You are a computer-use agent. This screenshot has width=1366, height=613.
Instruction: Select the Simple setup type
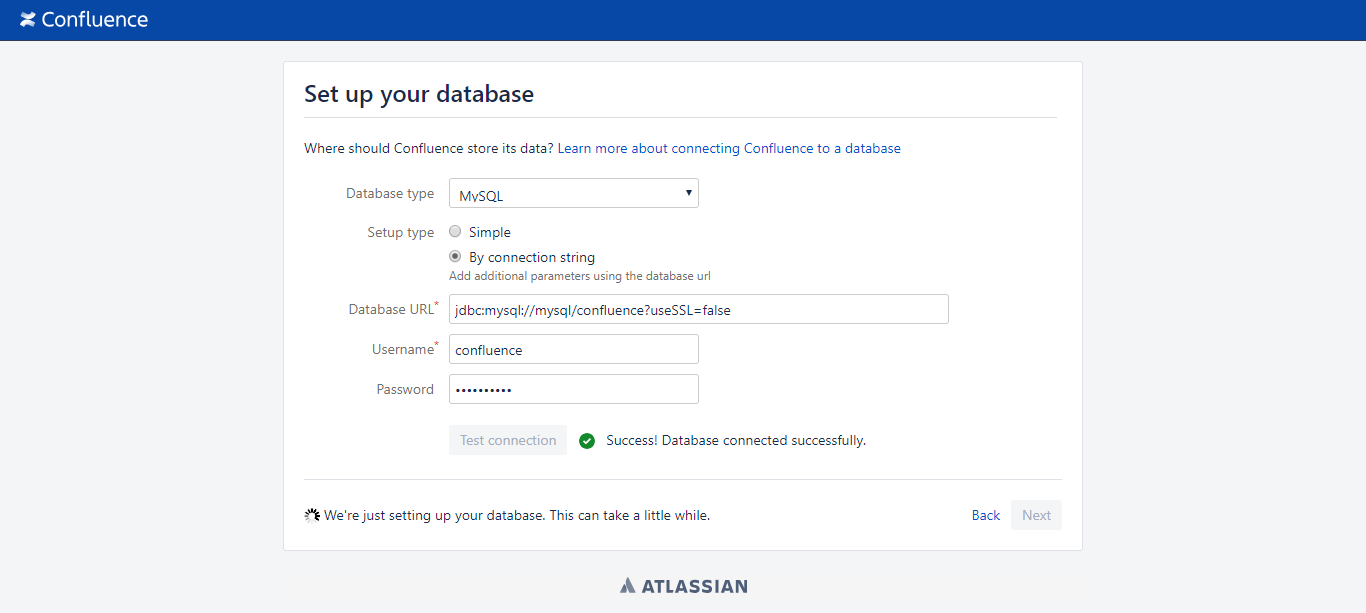455,232
